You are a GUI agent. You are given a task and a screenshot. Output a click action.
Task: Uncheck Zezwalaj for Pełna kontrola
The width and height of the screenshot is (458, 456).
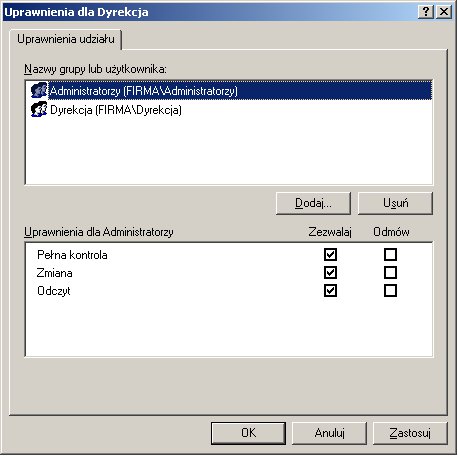(330, 255)
